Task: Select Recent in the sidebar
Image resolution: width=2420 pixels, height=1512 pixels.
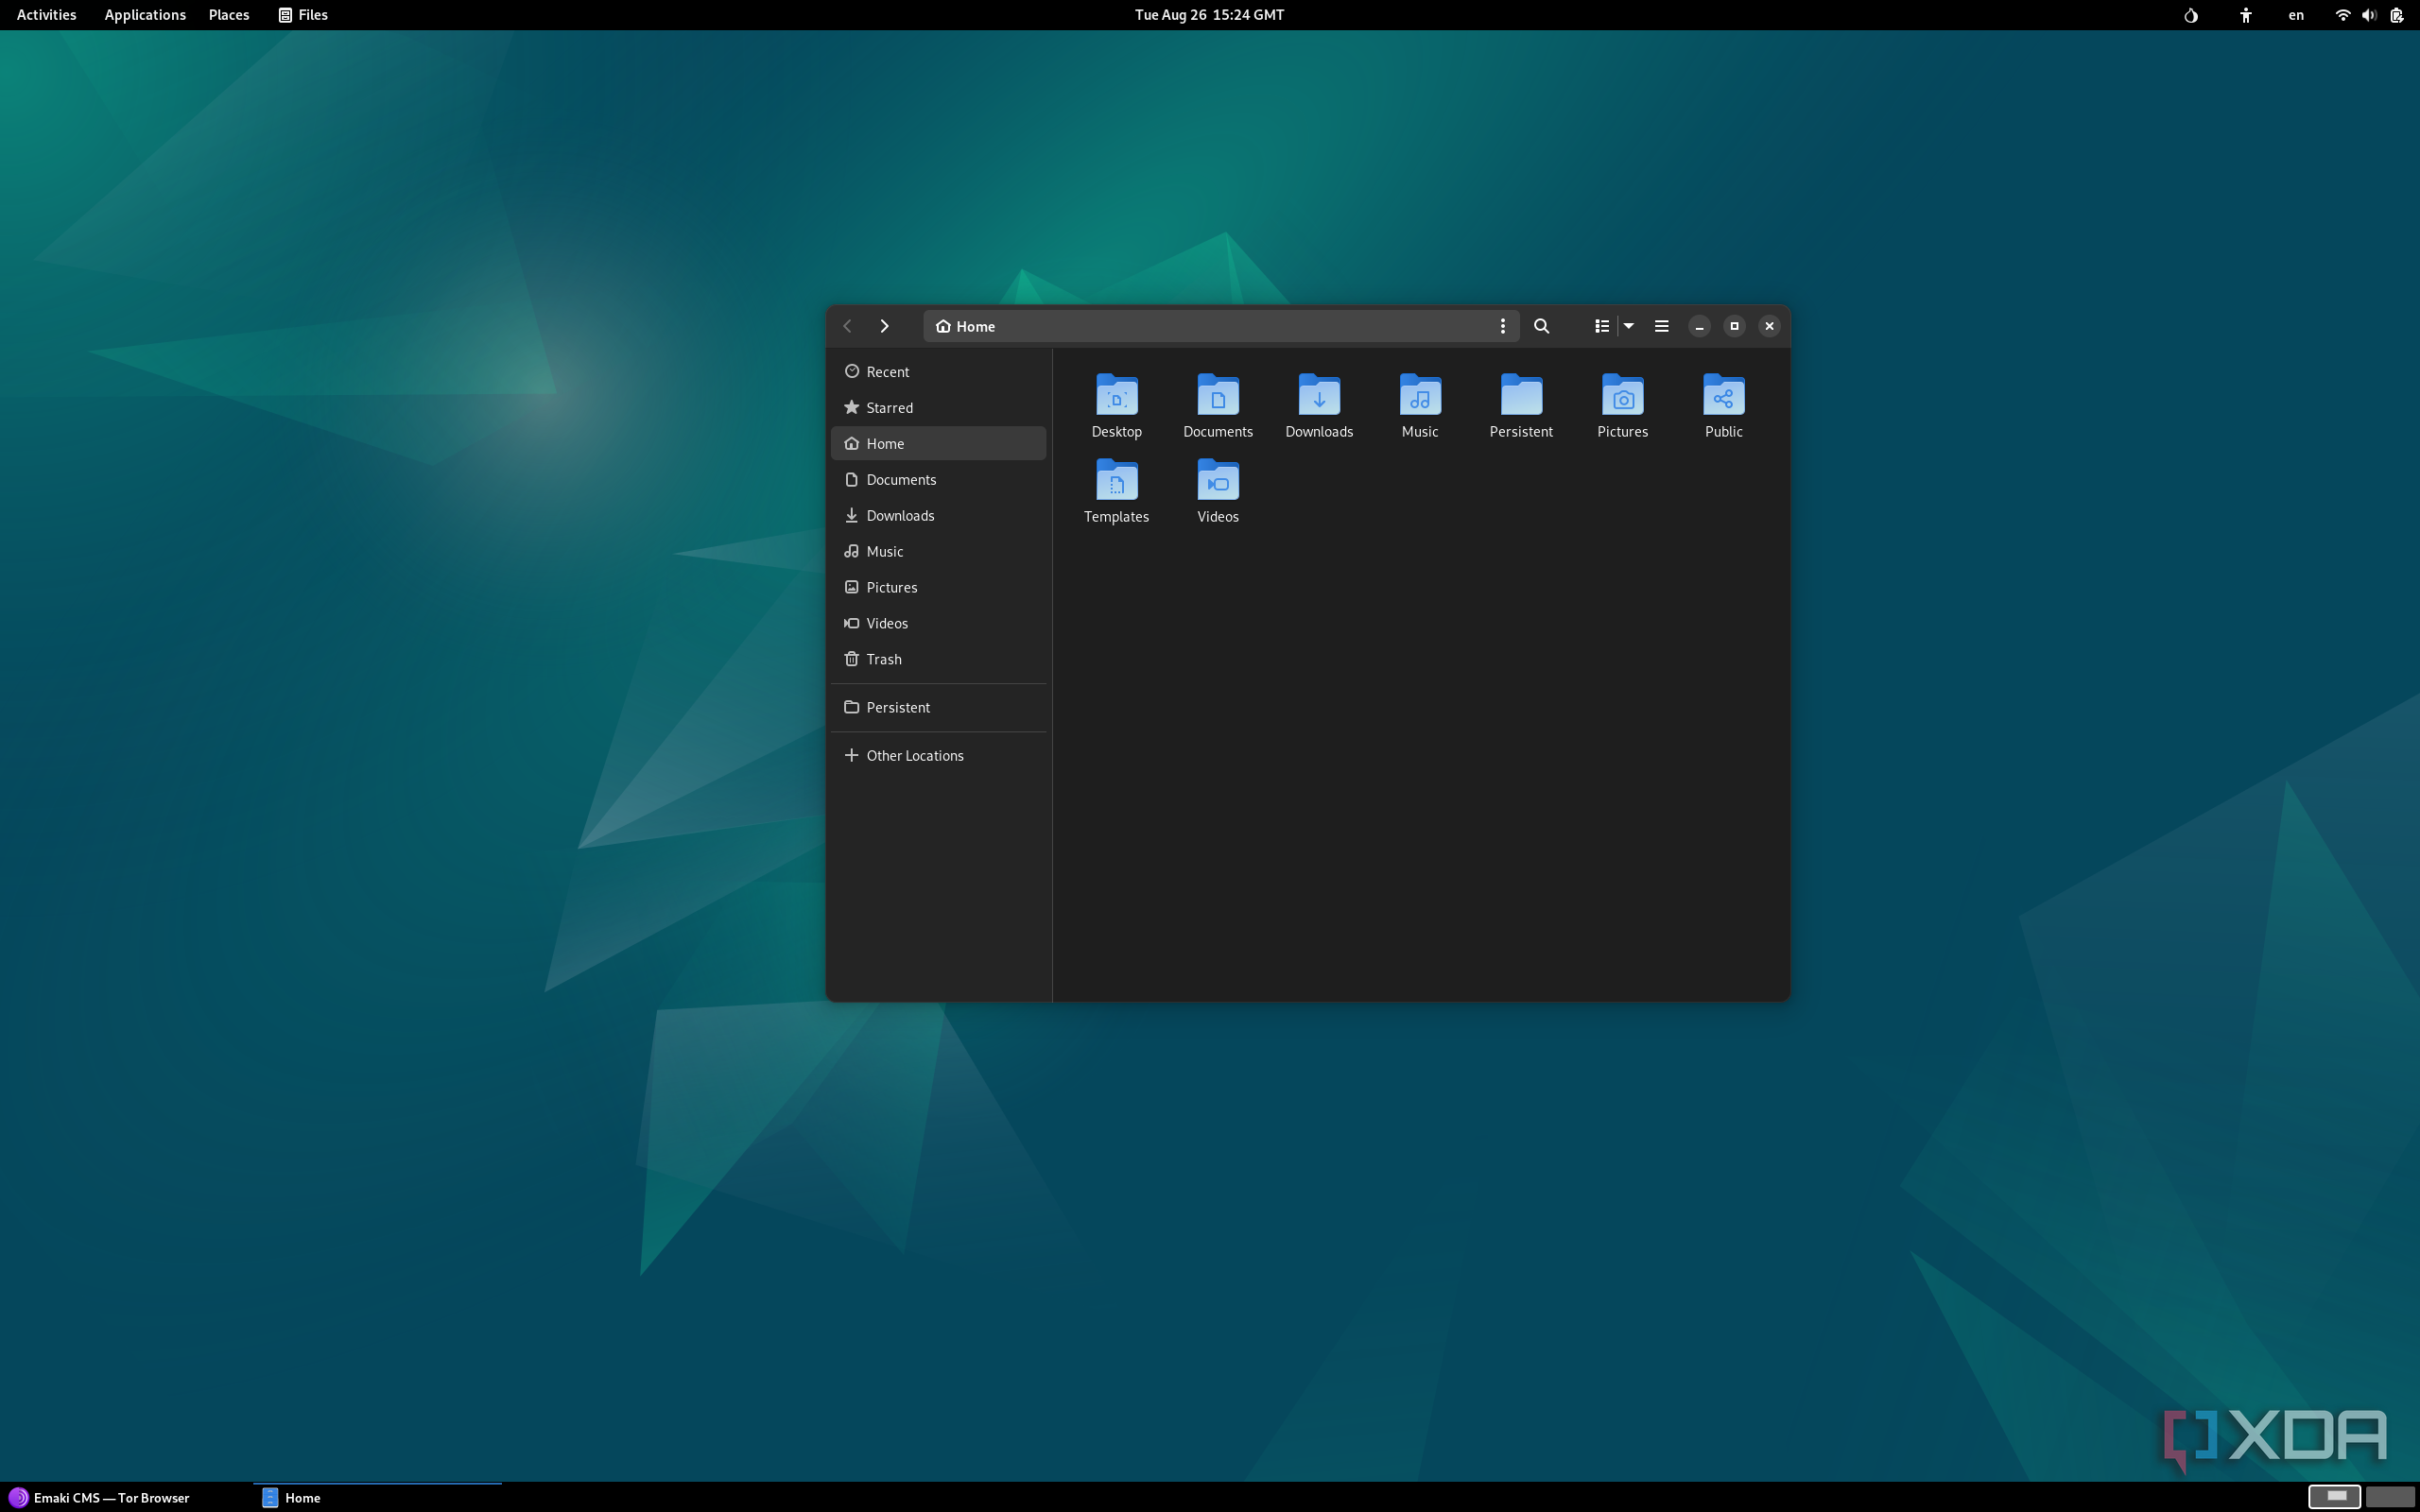Action: [887, 371]
